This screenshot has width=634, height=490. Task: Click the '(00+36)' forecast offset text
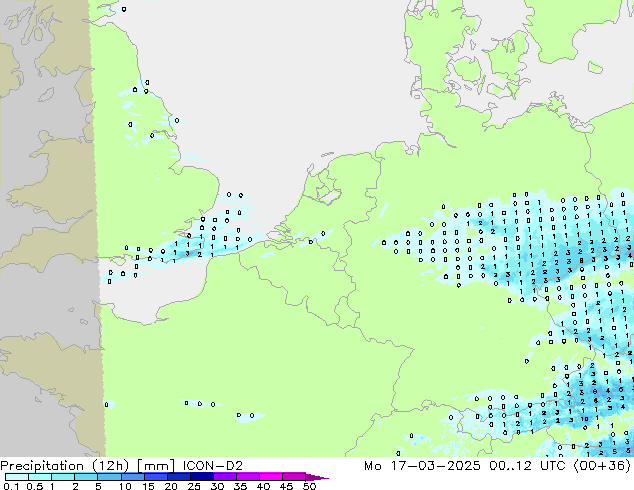(602, 465)
